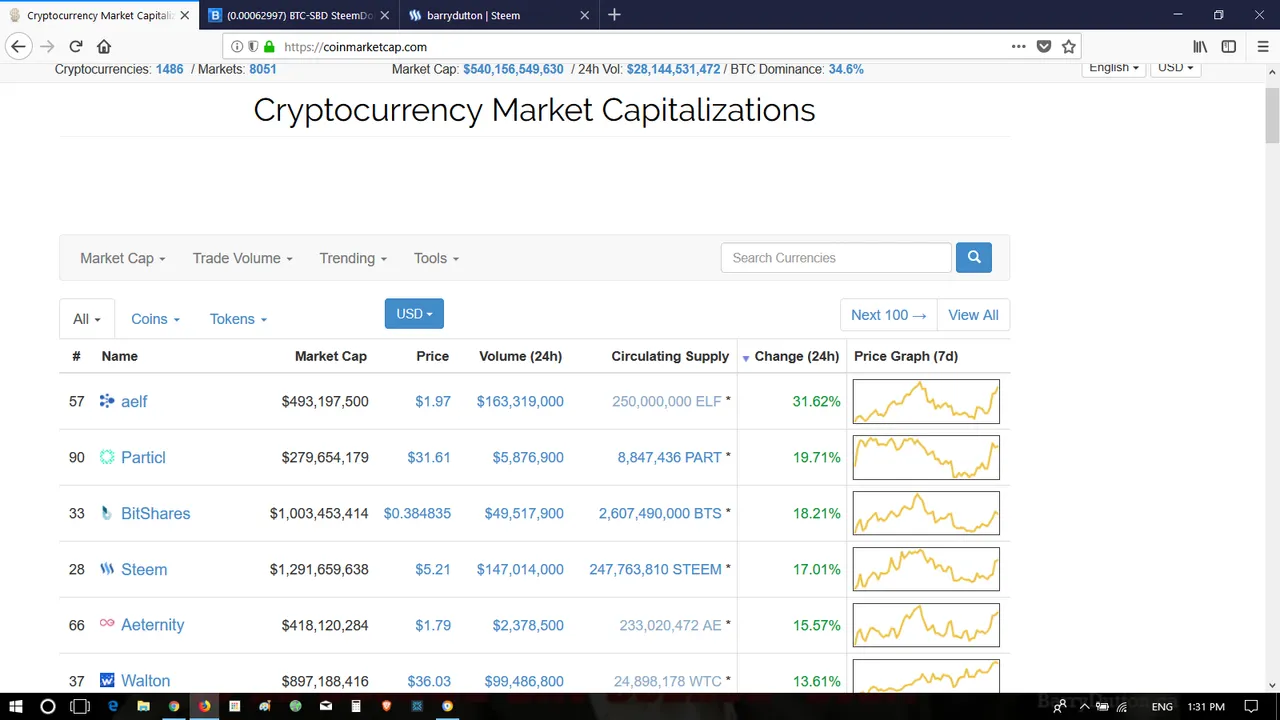1280x720 pixels.
Task: Click the Steem coin logo icon
Action: 107,569
